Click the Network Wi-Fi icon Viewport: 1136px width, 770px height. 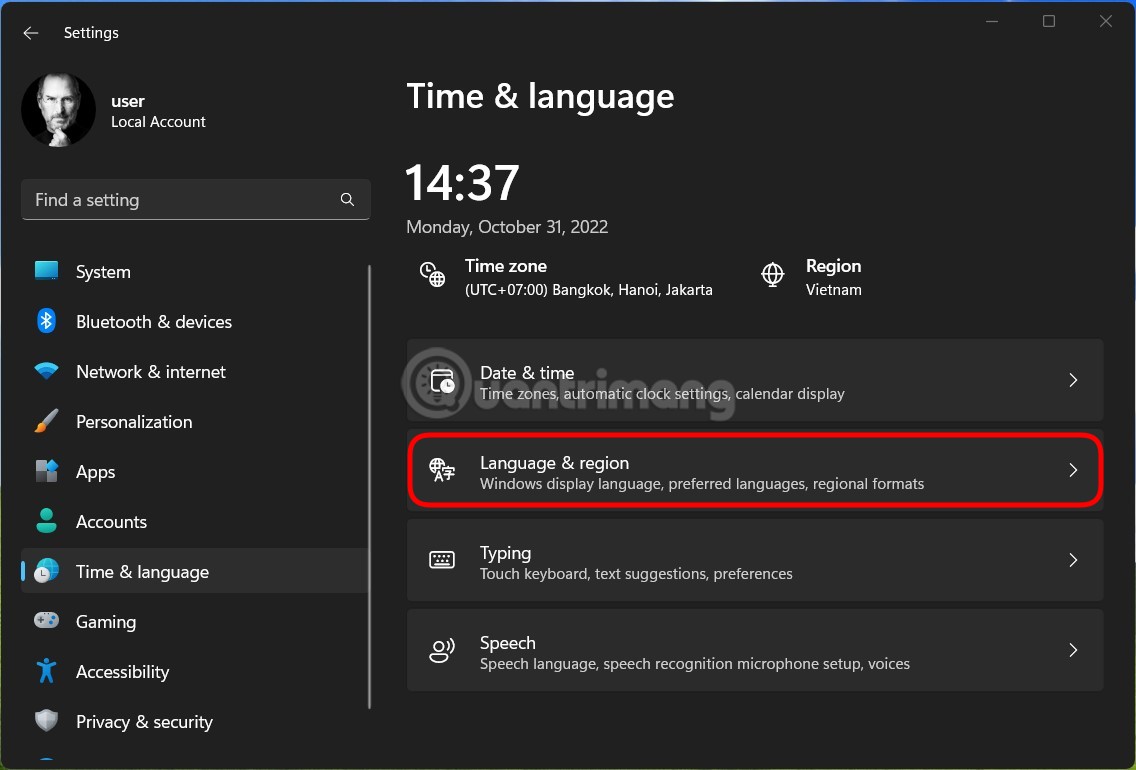(46, 372)
